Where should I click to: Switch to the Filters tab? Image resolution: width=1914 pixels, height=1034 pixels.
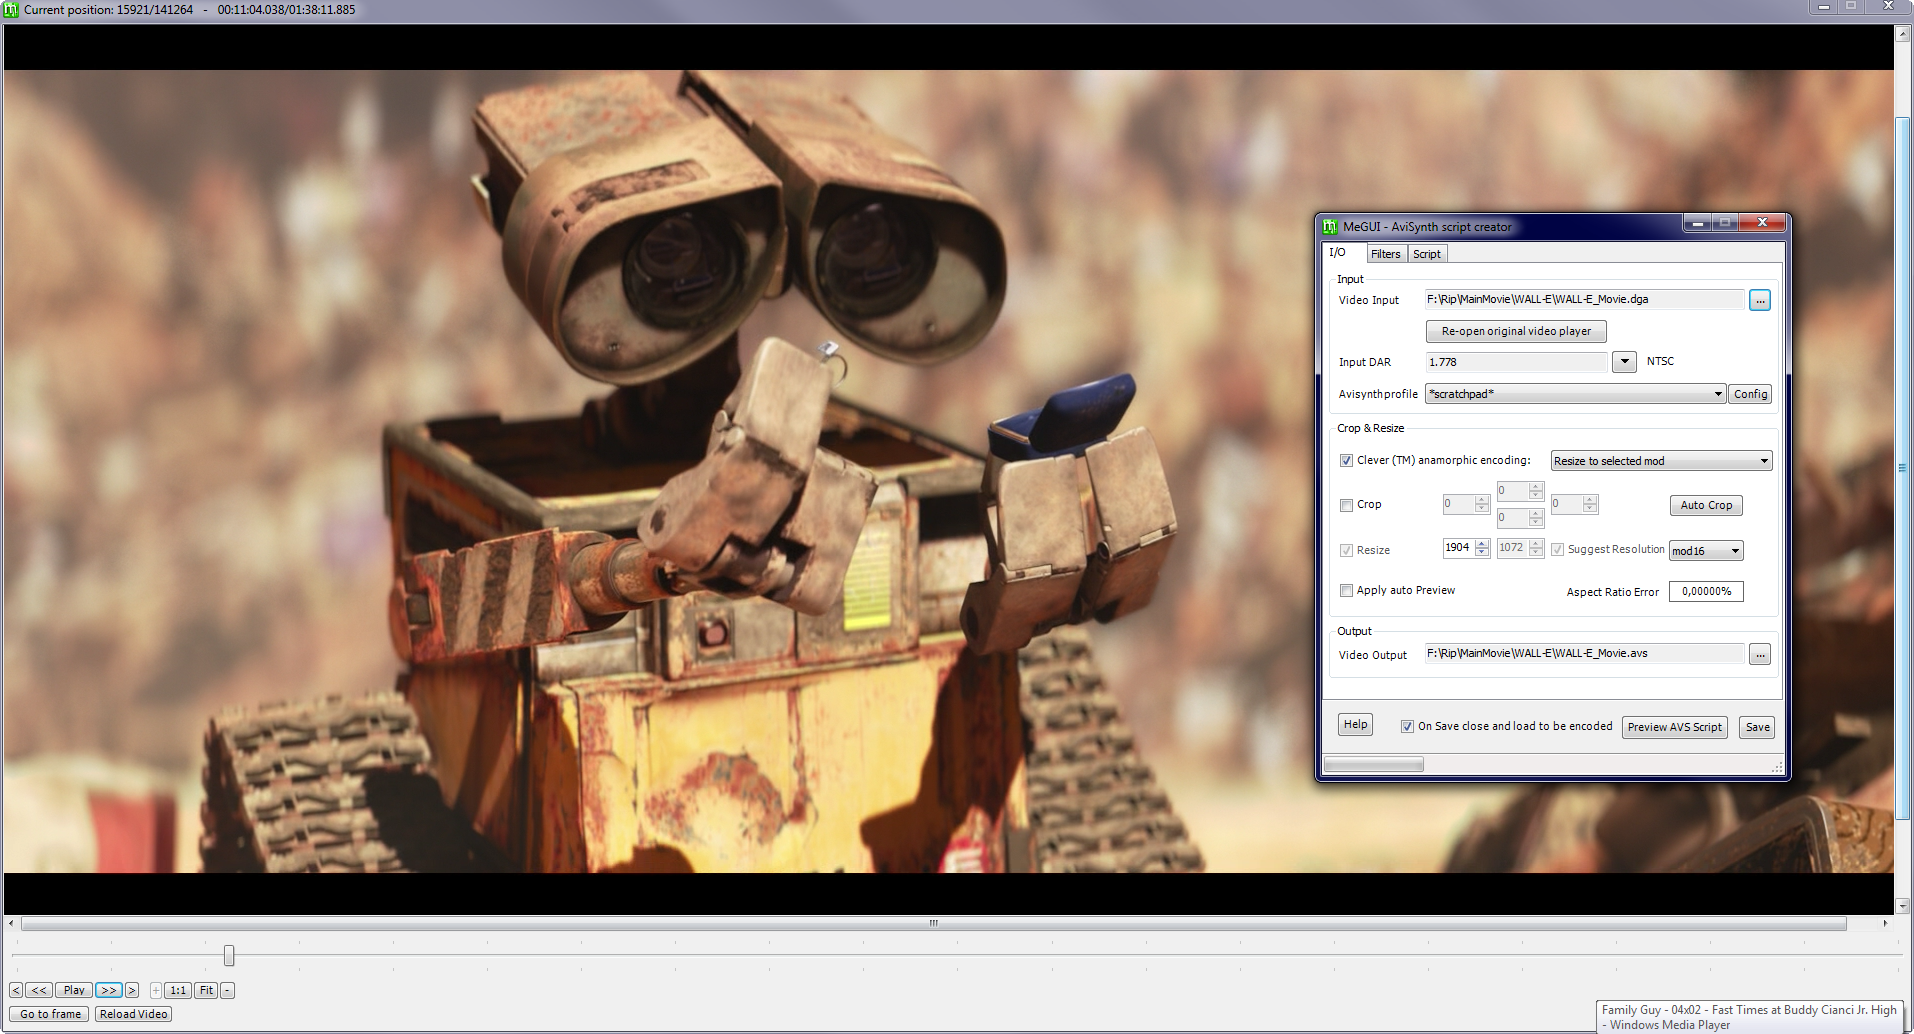coord(1386,254)
